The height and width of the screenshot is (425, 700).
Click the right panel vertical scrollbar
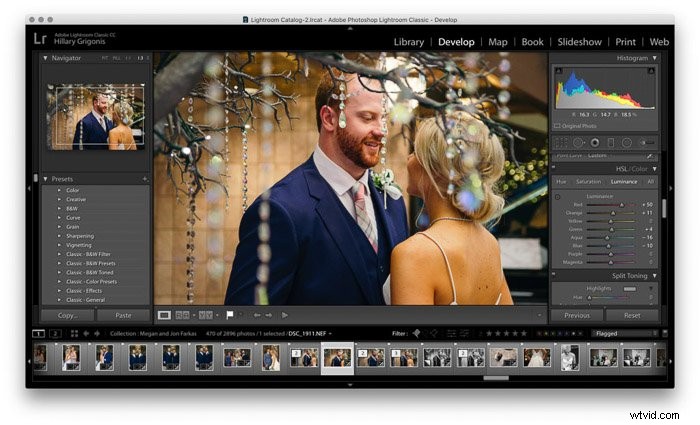[x=664, y=208]
